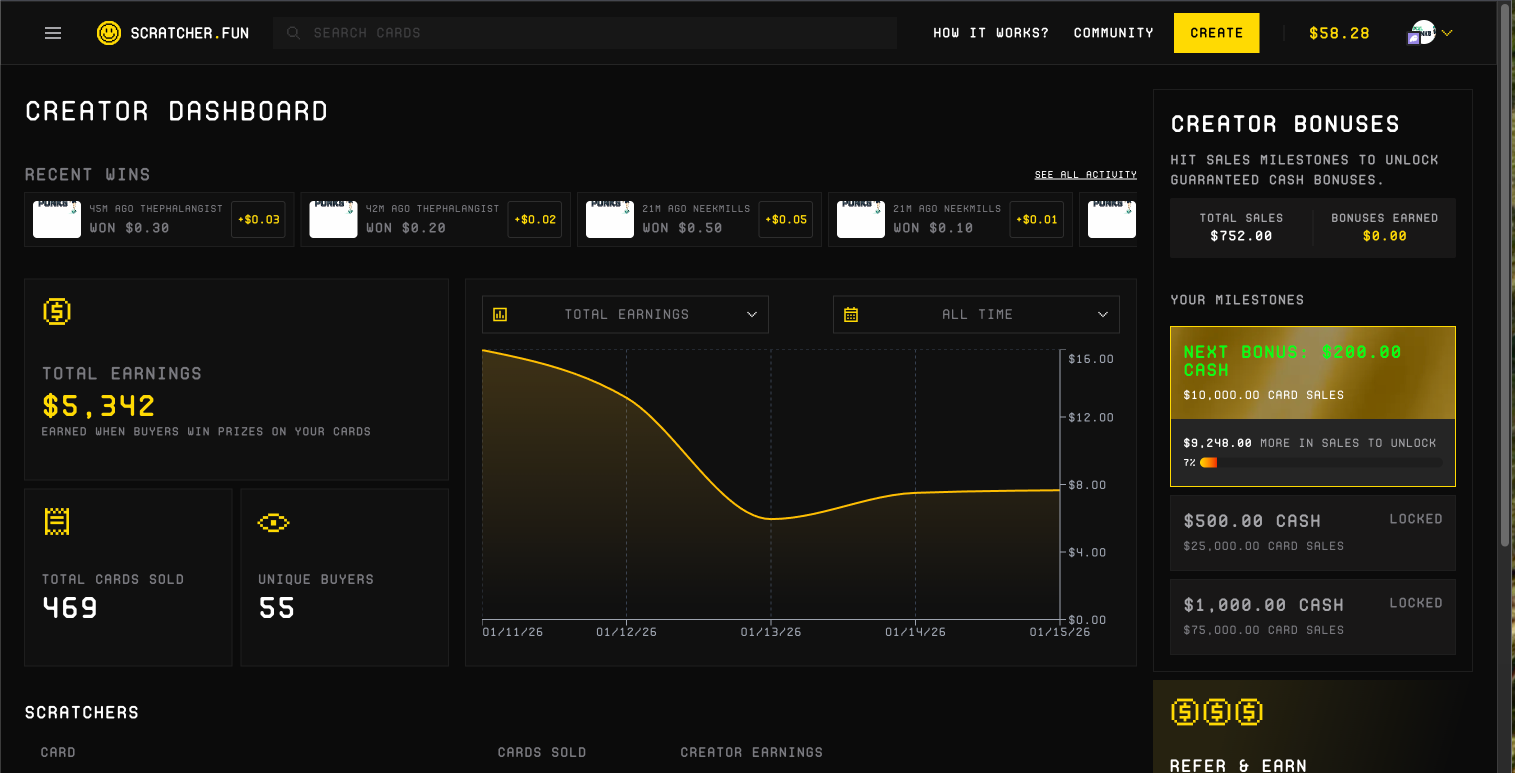Click the next bonus progress bar

tap(1320, 463)
